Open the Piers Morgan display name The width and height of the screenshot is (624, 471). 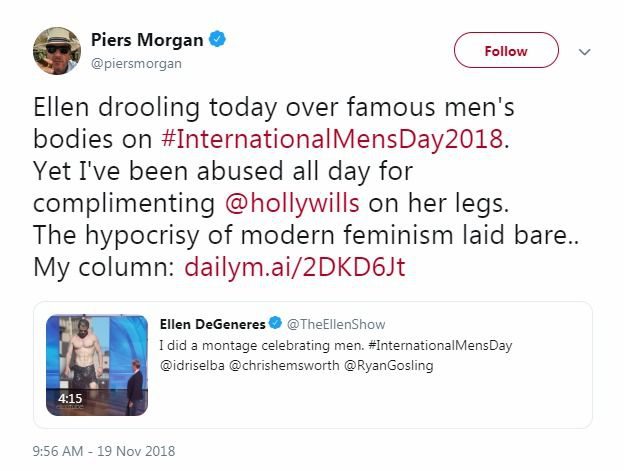147,40
